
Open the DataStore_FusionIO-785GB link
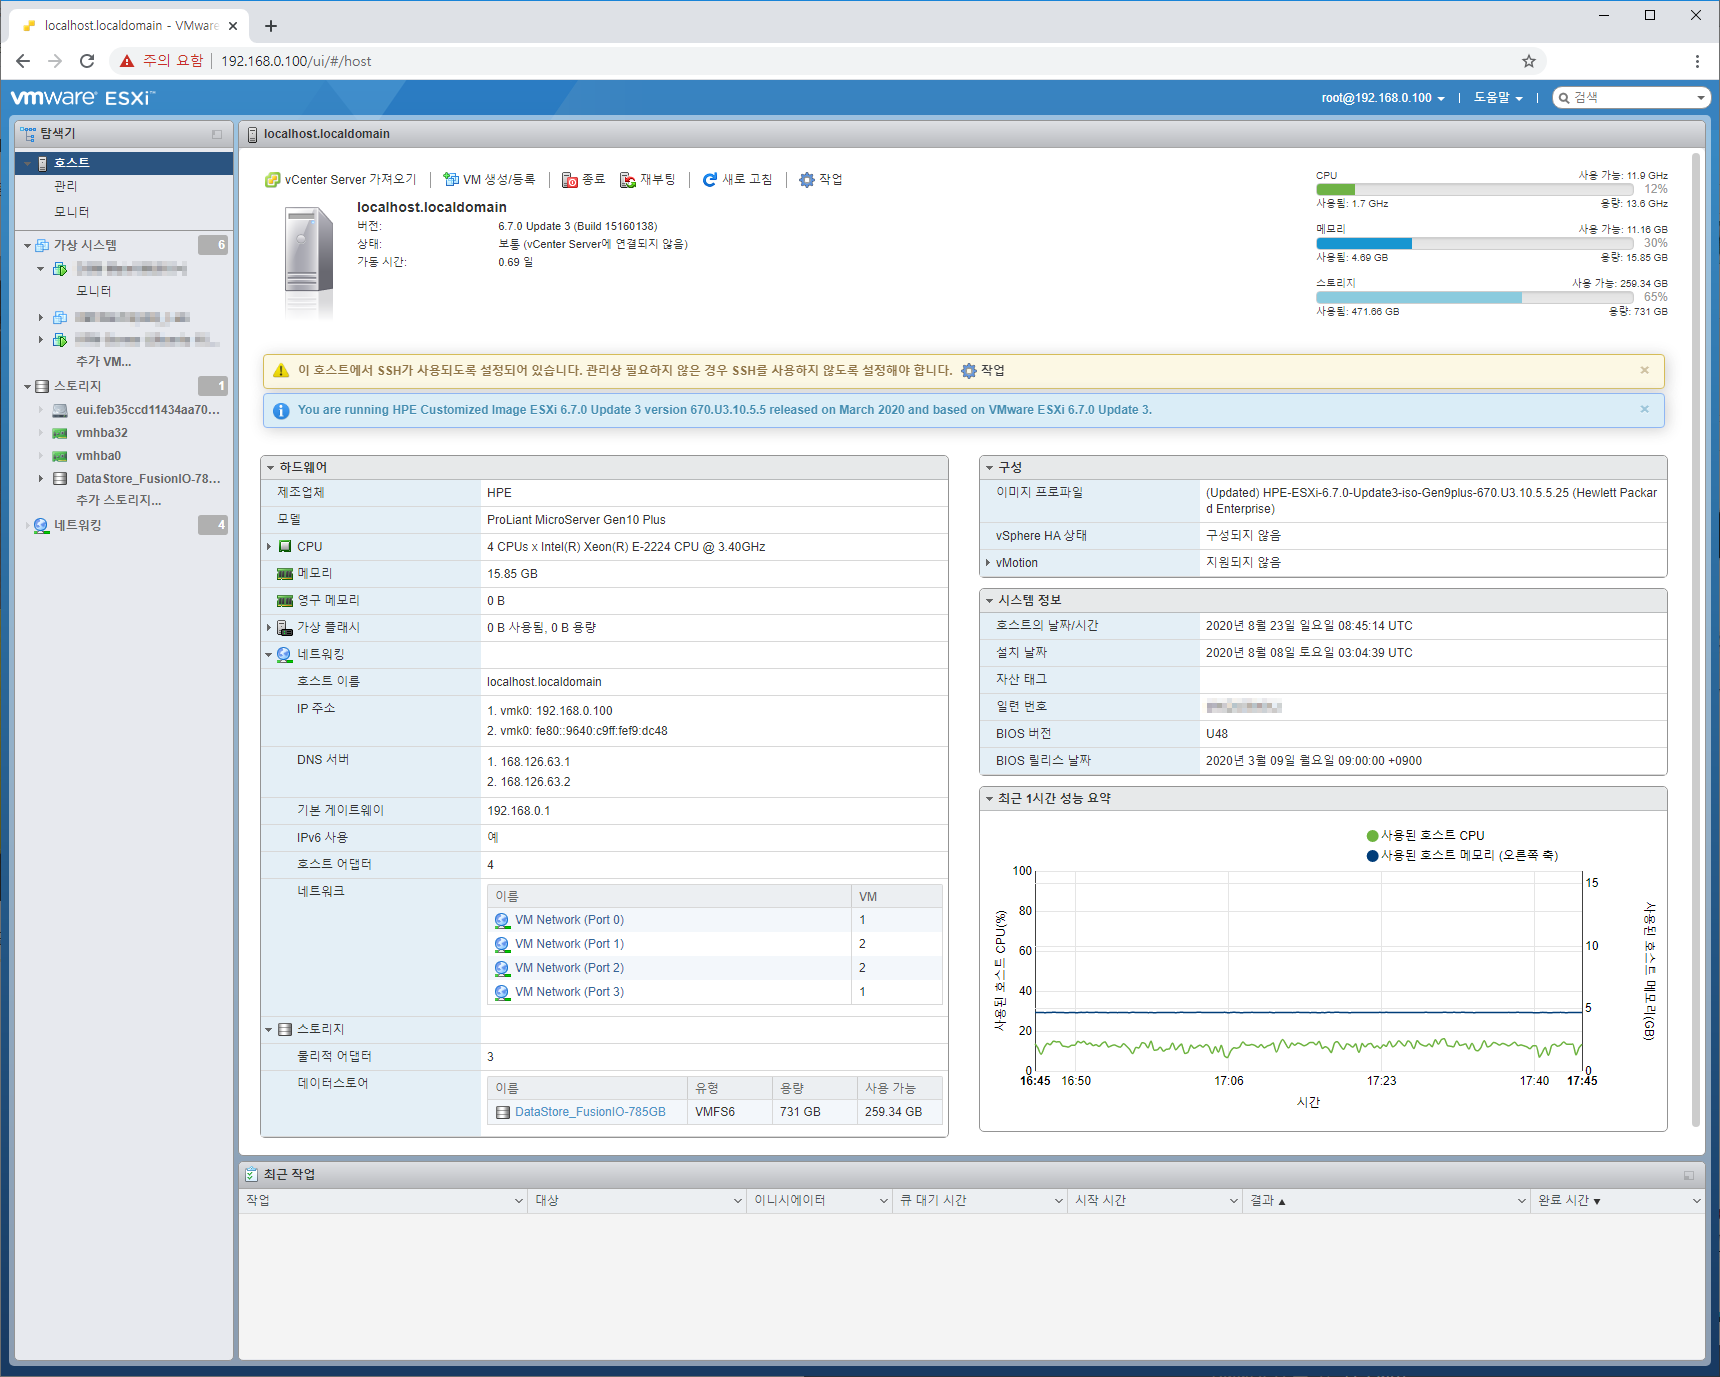590,1112
